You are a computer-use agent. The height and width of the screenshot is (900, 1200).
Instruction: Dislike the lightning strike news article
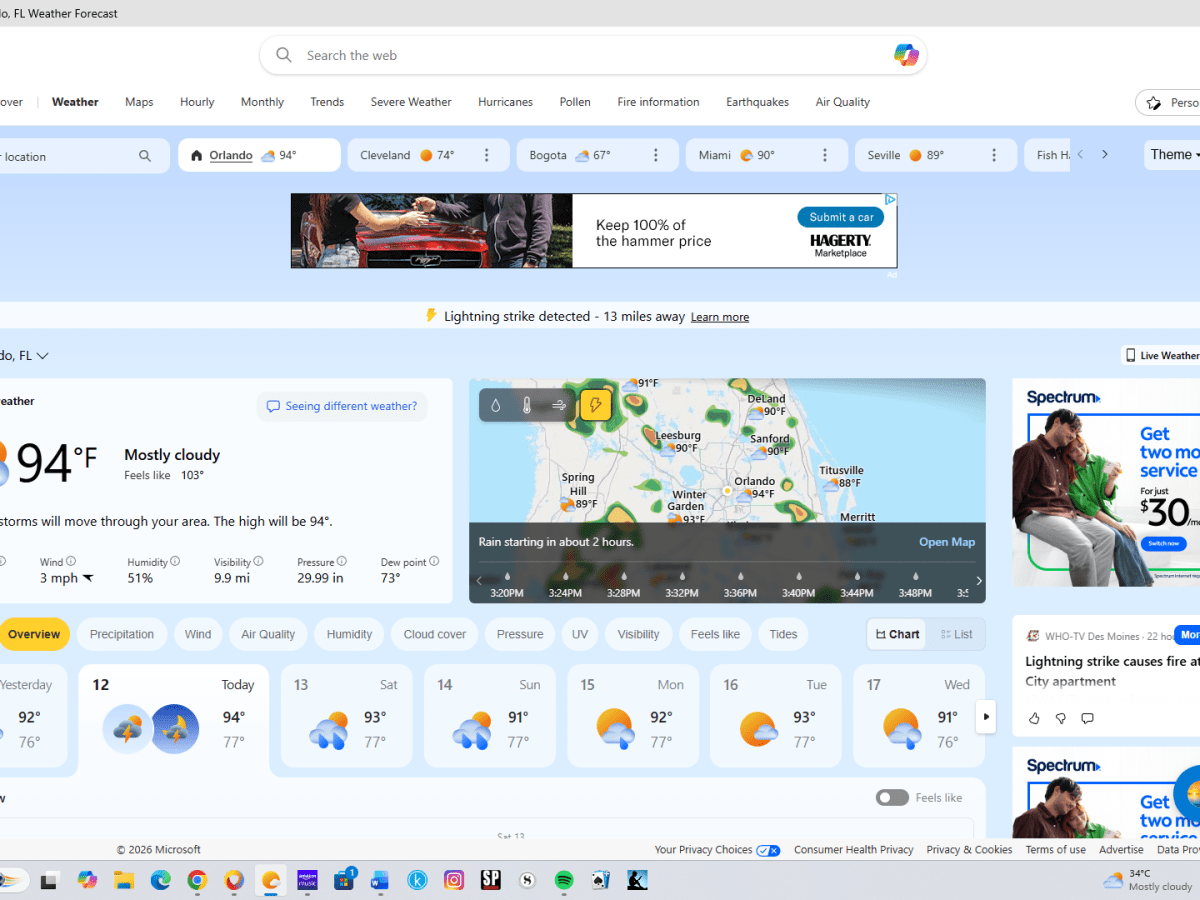(1061, 718)
